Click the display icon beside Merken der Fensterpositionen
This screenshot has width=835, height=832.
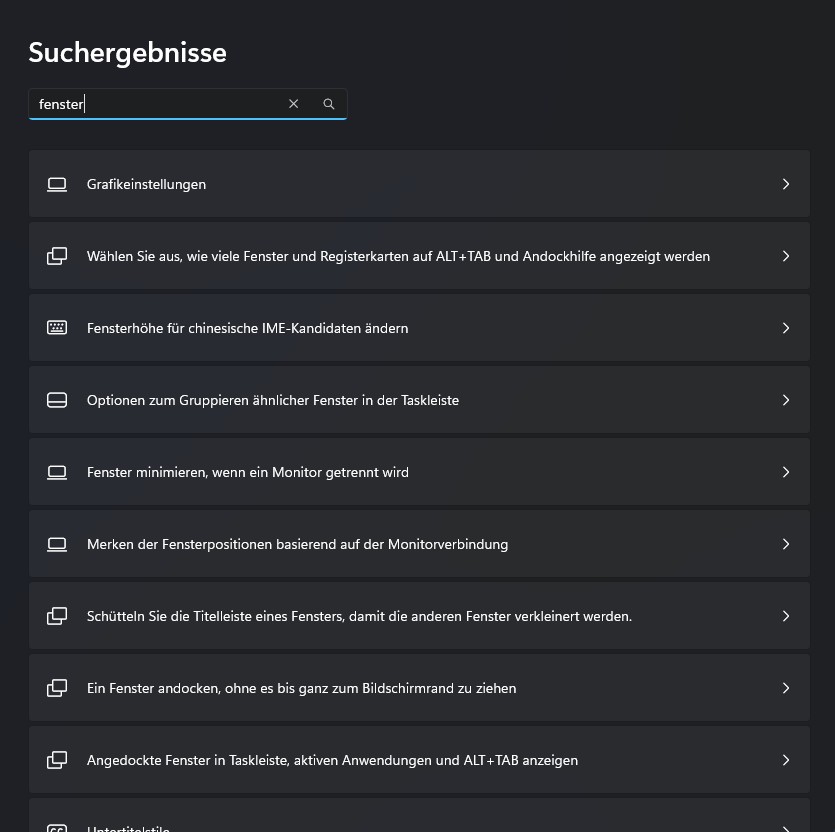click(x=57, y=544)
